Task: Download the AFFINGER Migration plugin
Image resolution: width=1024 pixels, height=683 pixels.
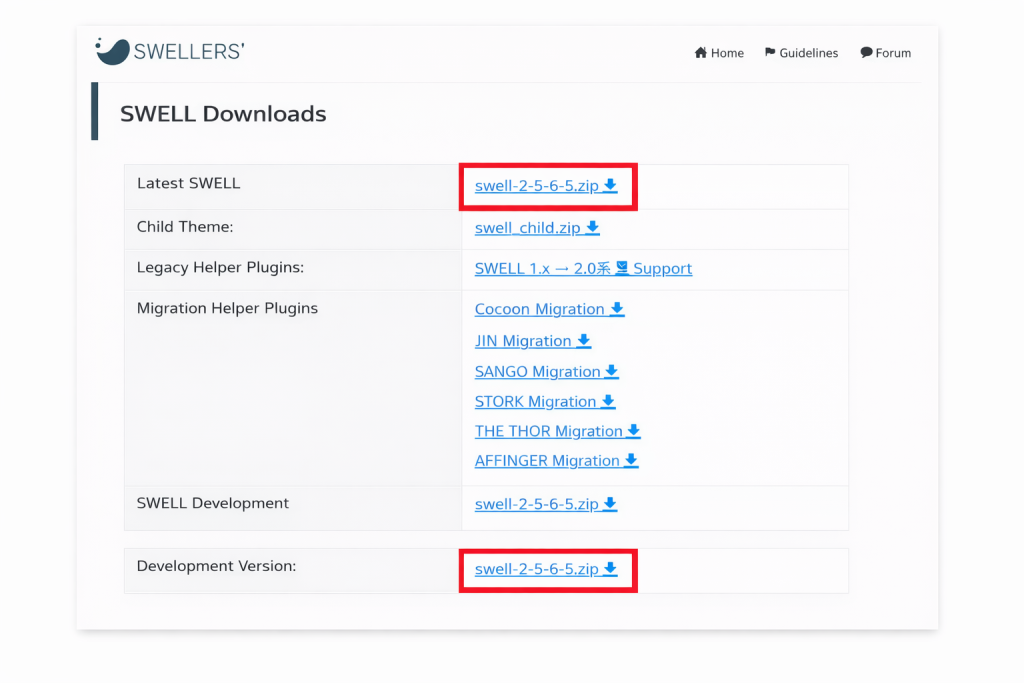Action: pos(547,461)
